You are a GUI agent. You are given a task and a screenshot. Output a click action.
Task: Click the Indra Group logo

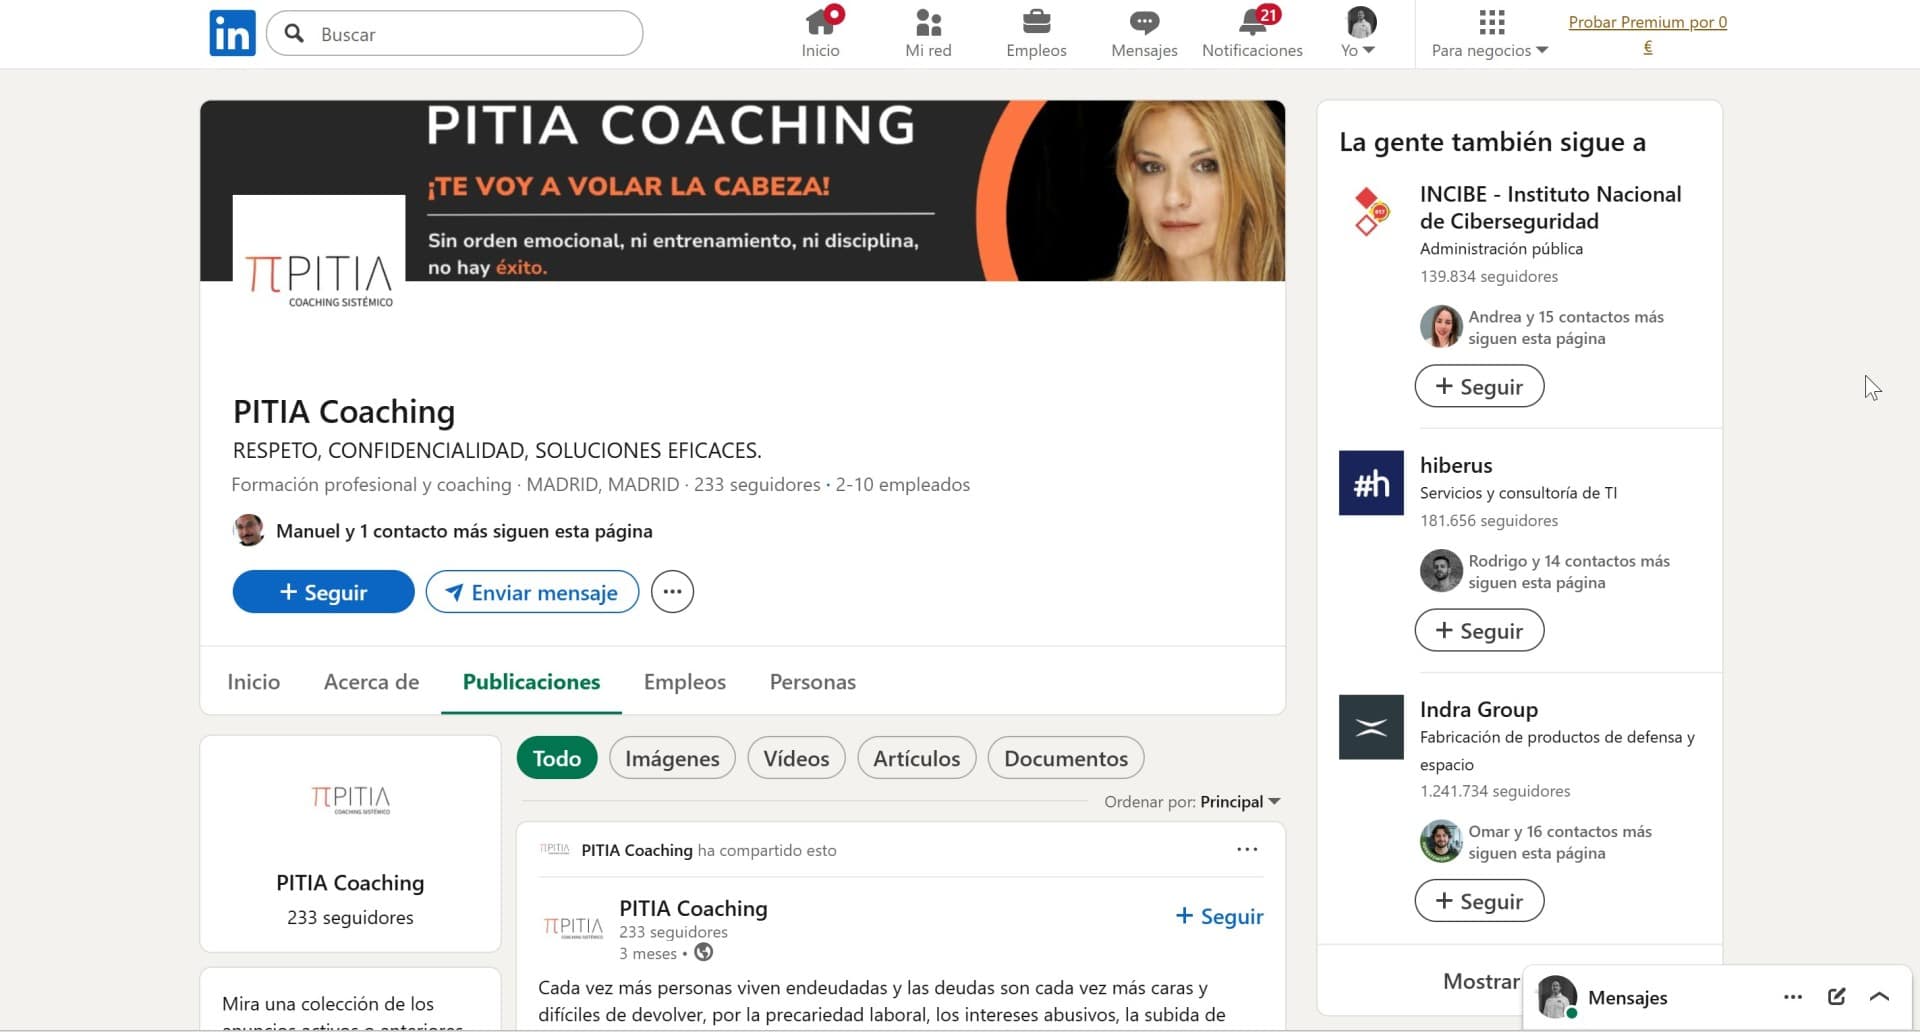[x=1371, y=727]
